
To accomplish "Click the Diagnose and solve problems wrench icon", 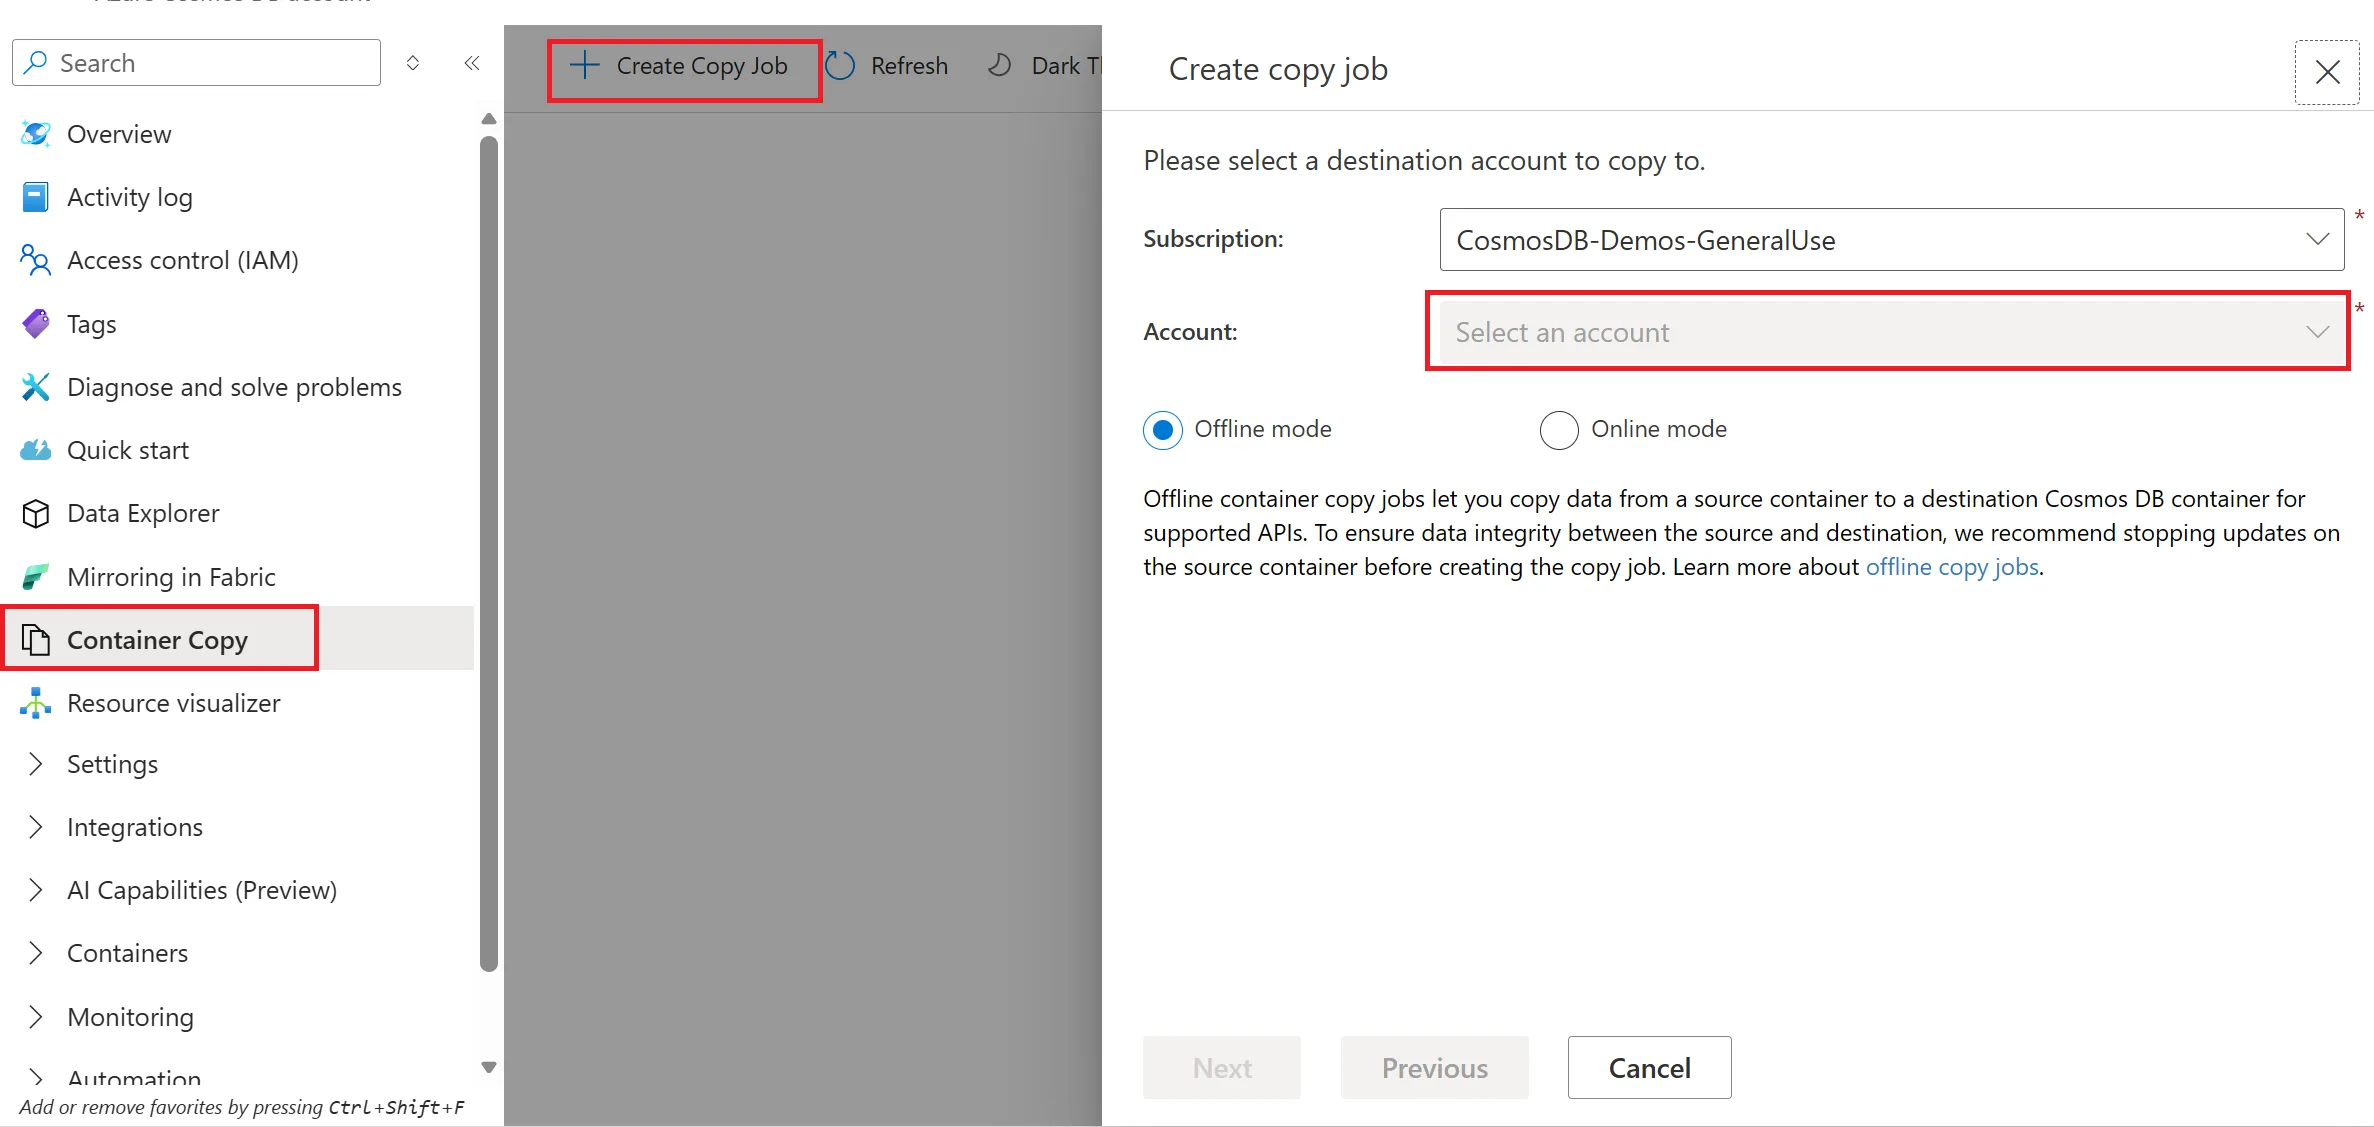I will [x=36, y=387].
